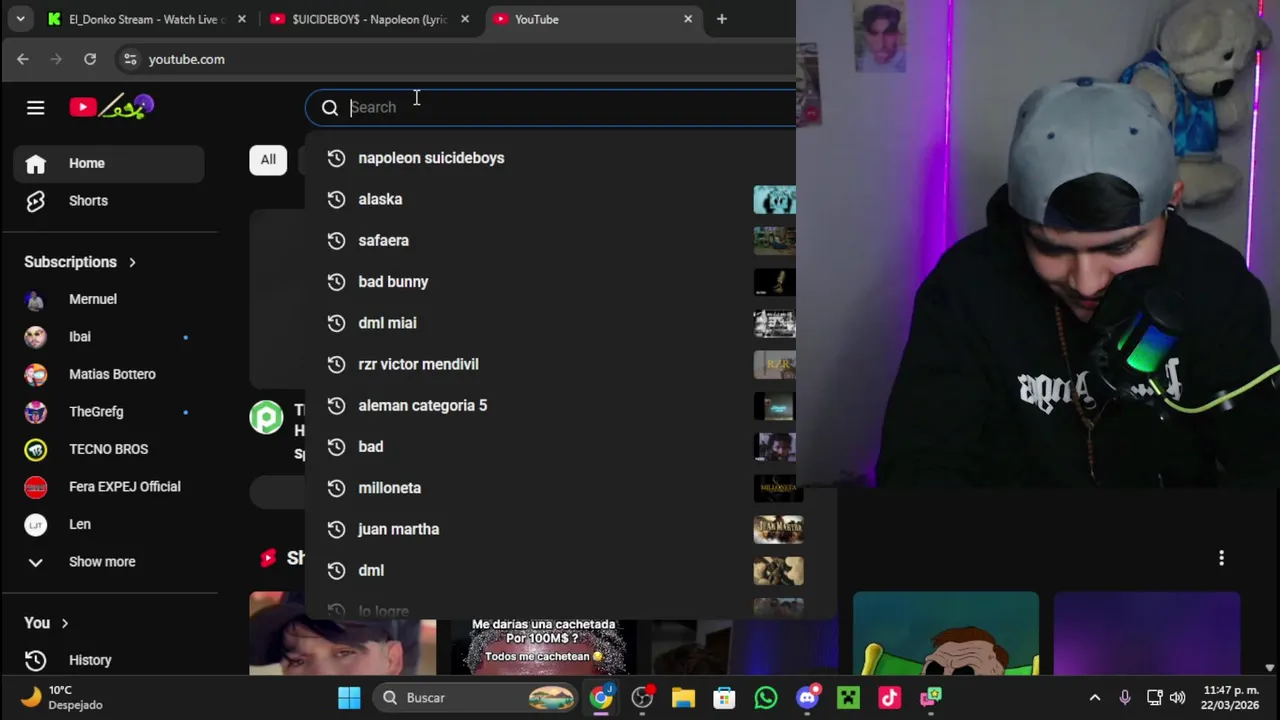Screen dimensions: 1280x720
Task: Open the Windows Start menu
Action: click(349, 697)
